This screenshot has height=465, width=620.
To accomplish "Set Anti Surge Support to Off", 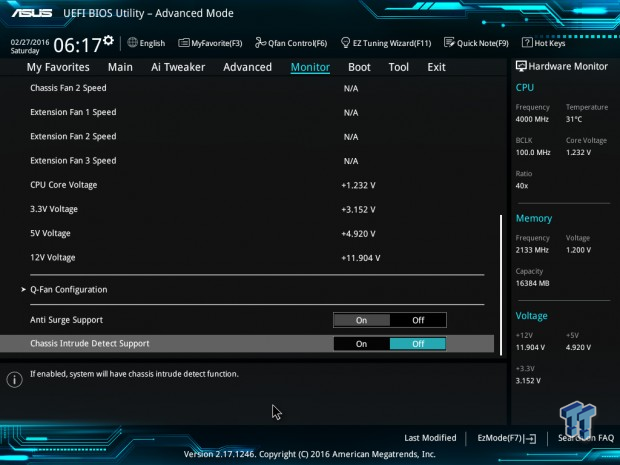I will point(418,320).
